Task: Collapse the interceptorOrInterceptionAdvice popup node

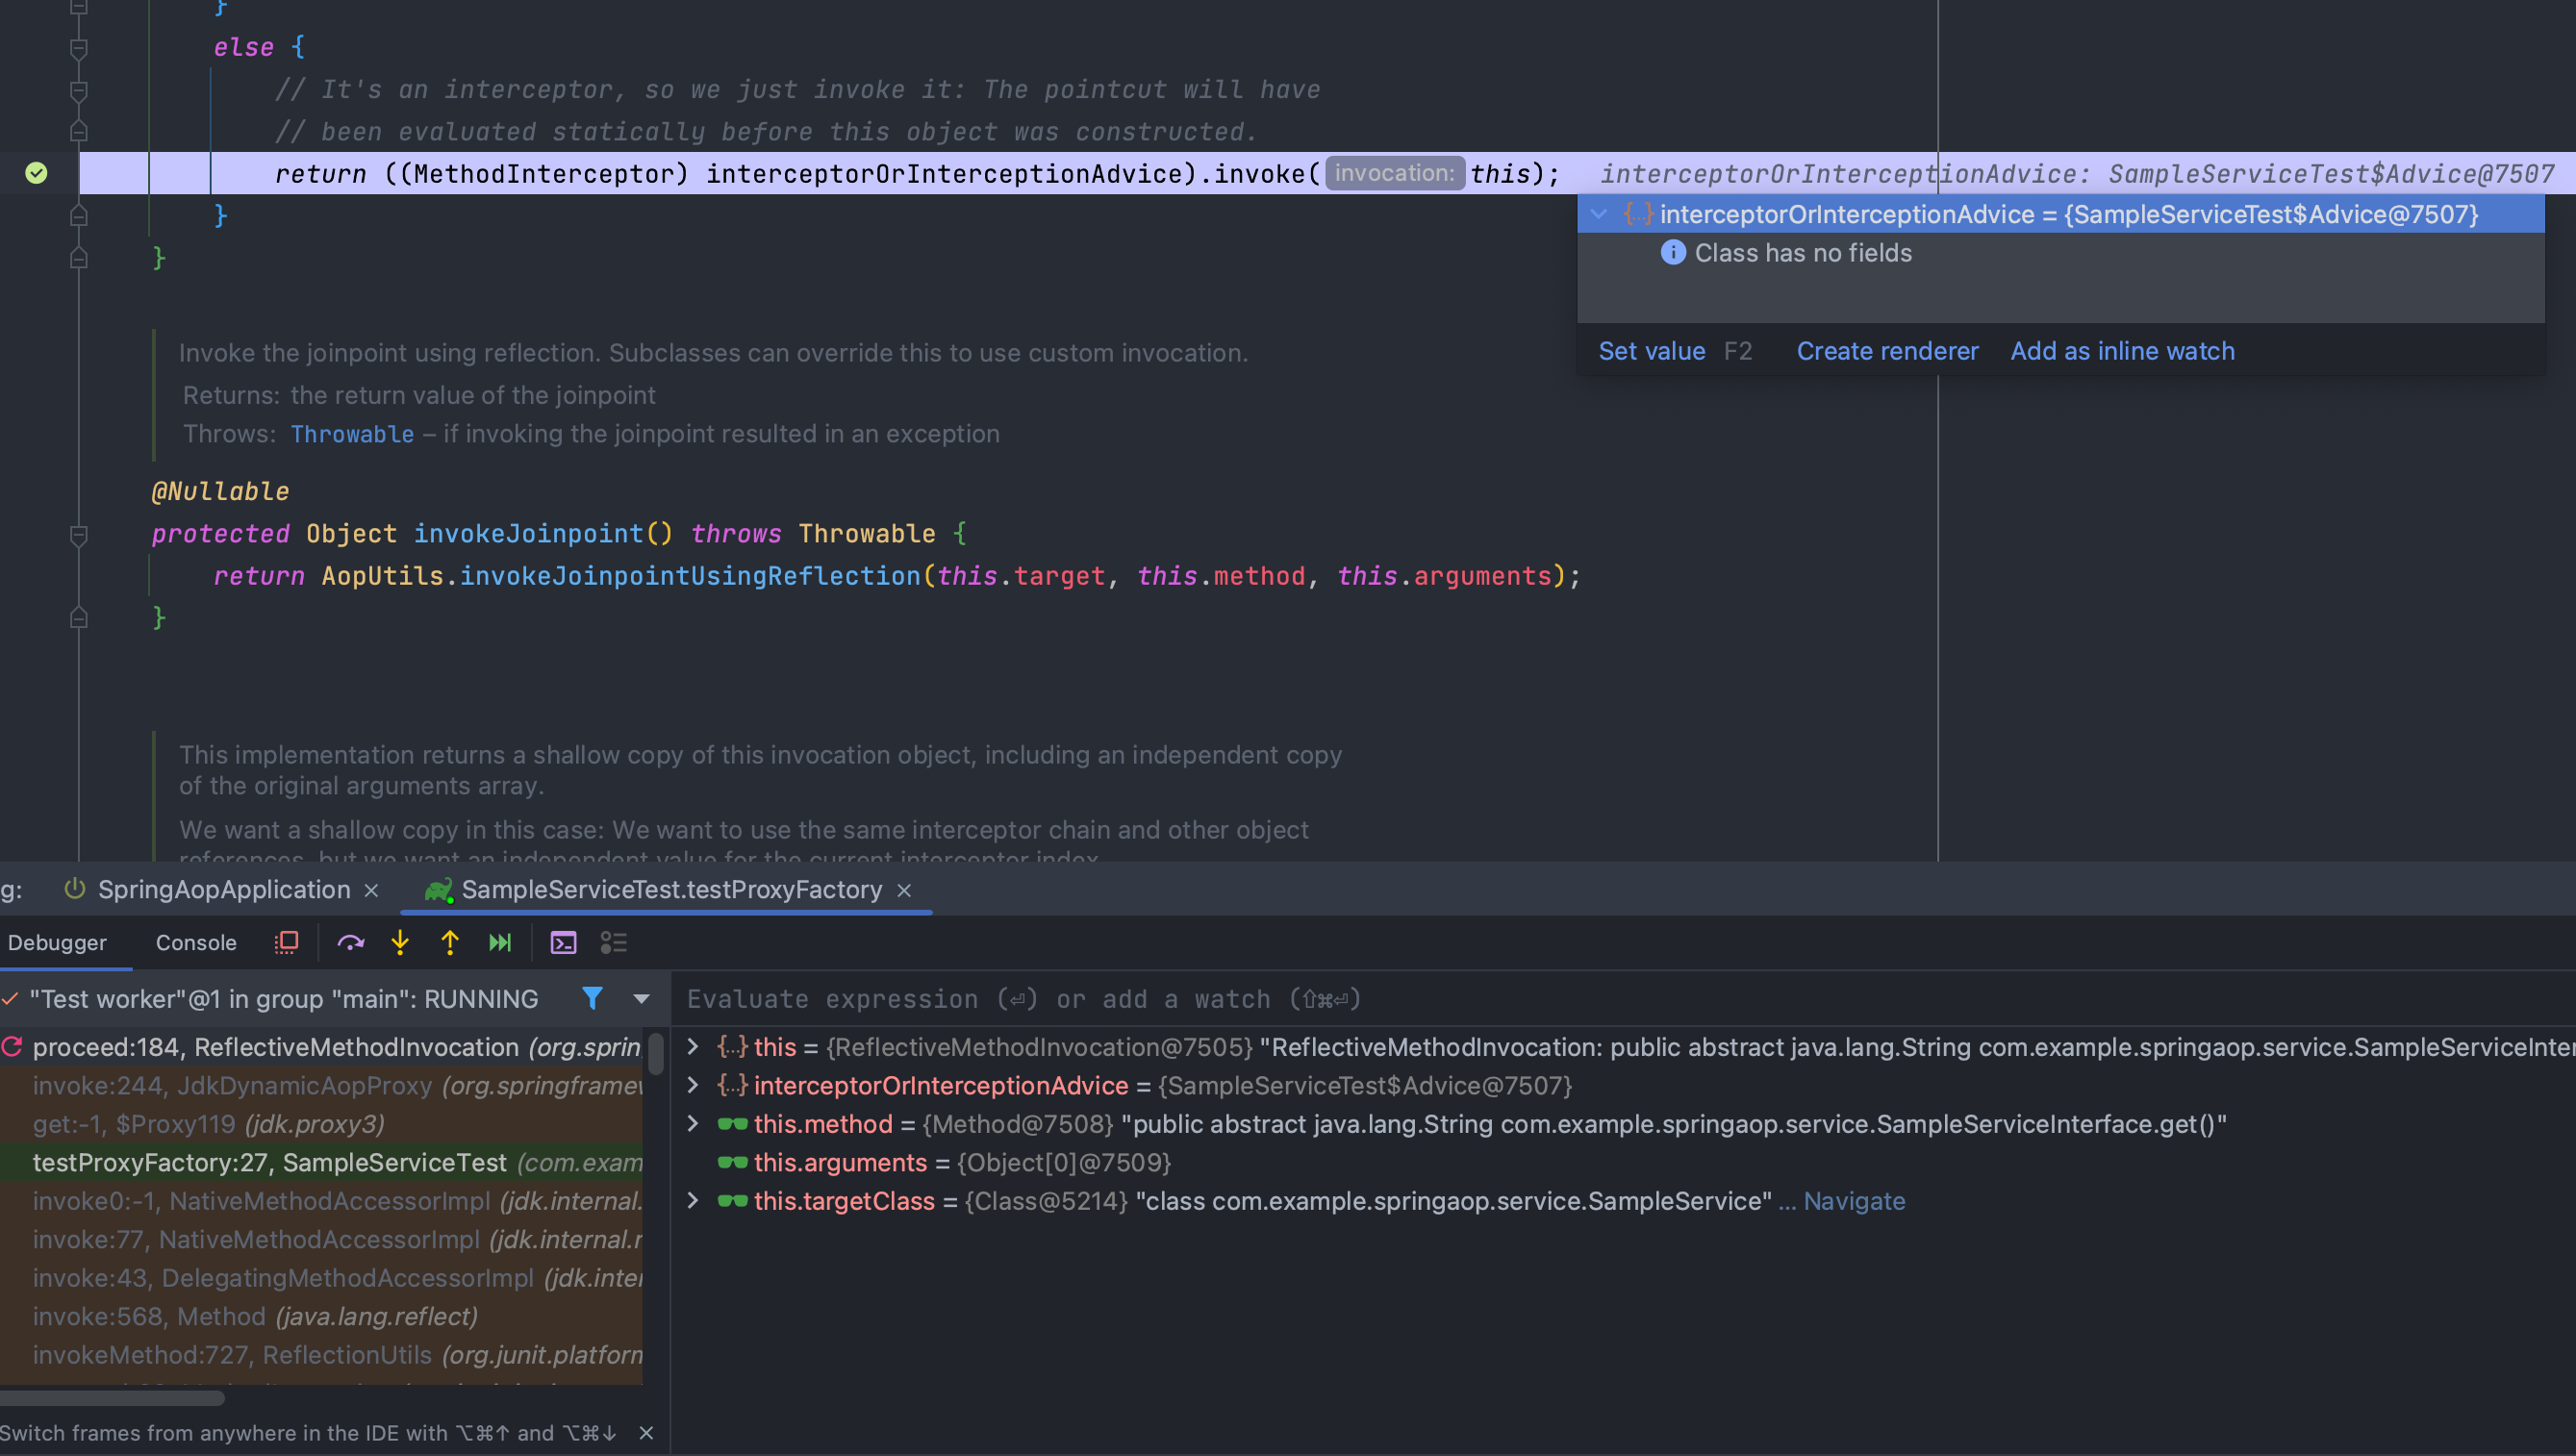Action: coord(1599,214)
